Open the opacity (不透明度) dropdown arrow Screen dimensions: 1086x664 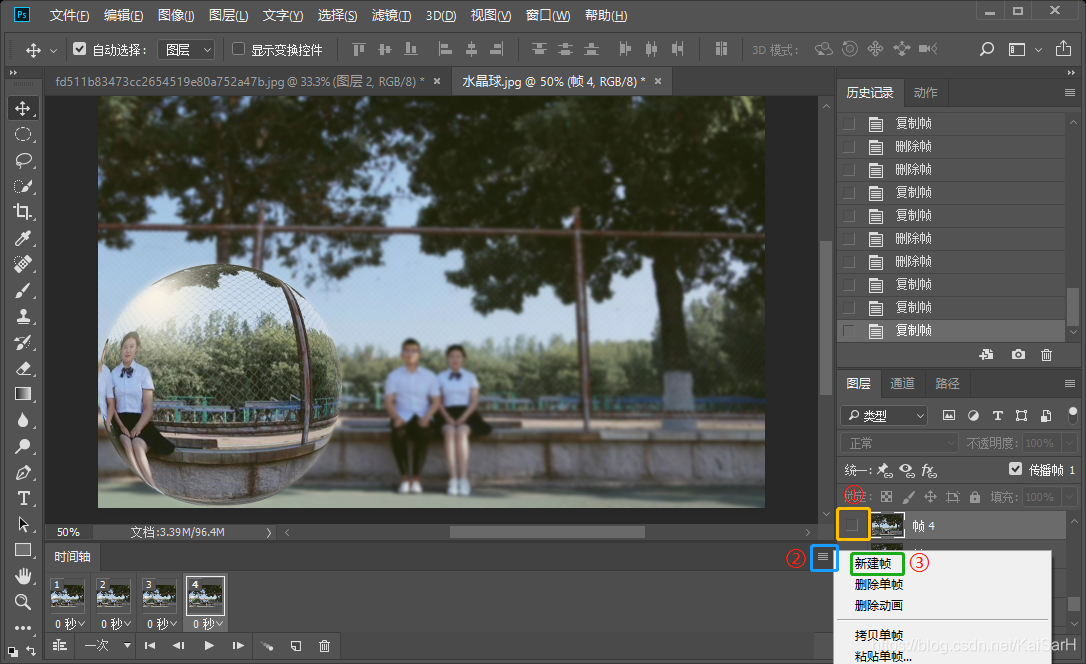click(1070, 443)
